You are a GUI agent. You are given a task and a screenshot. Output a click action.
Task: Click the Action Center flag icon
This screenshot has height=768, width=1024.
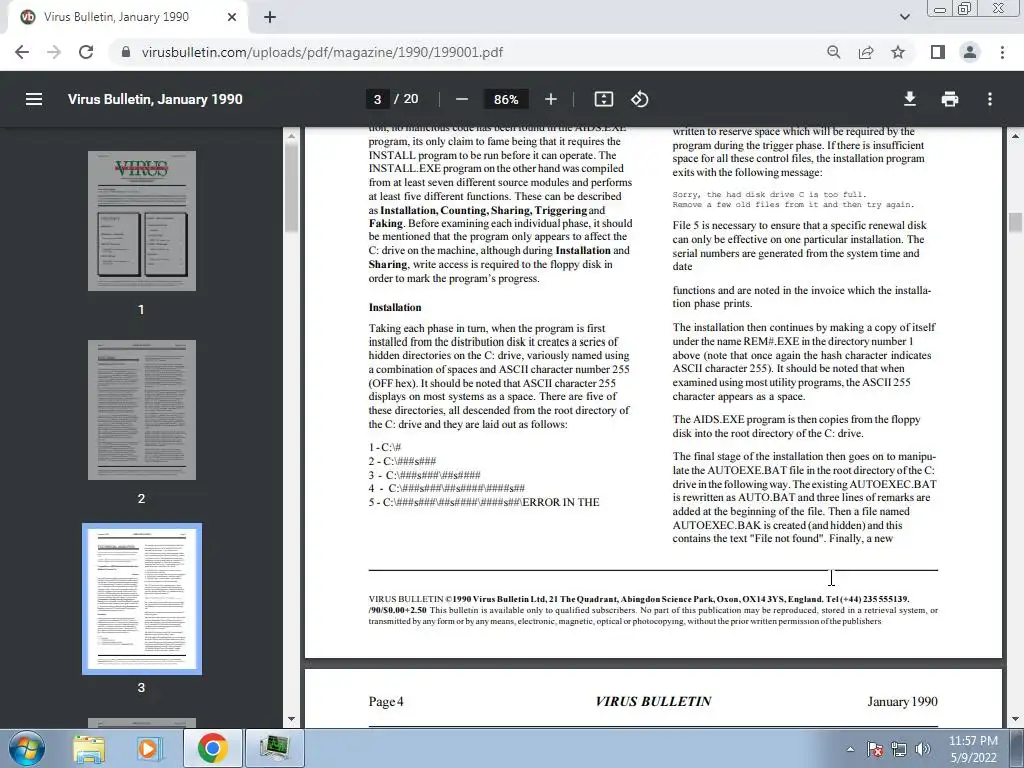874,749
